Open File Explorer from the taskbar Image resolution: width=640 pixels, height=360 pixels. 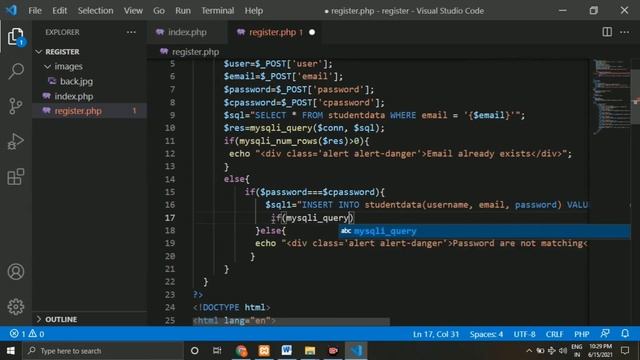tap(310, 351)
